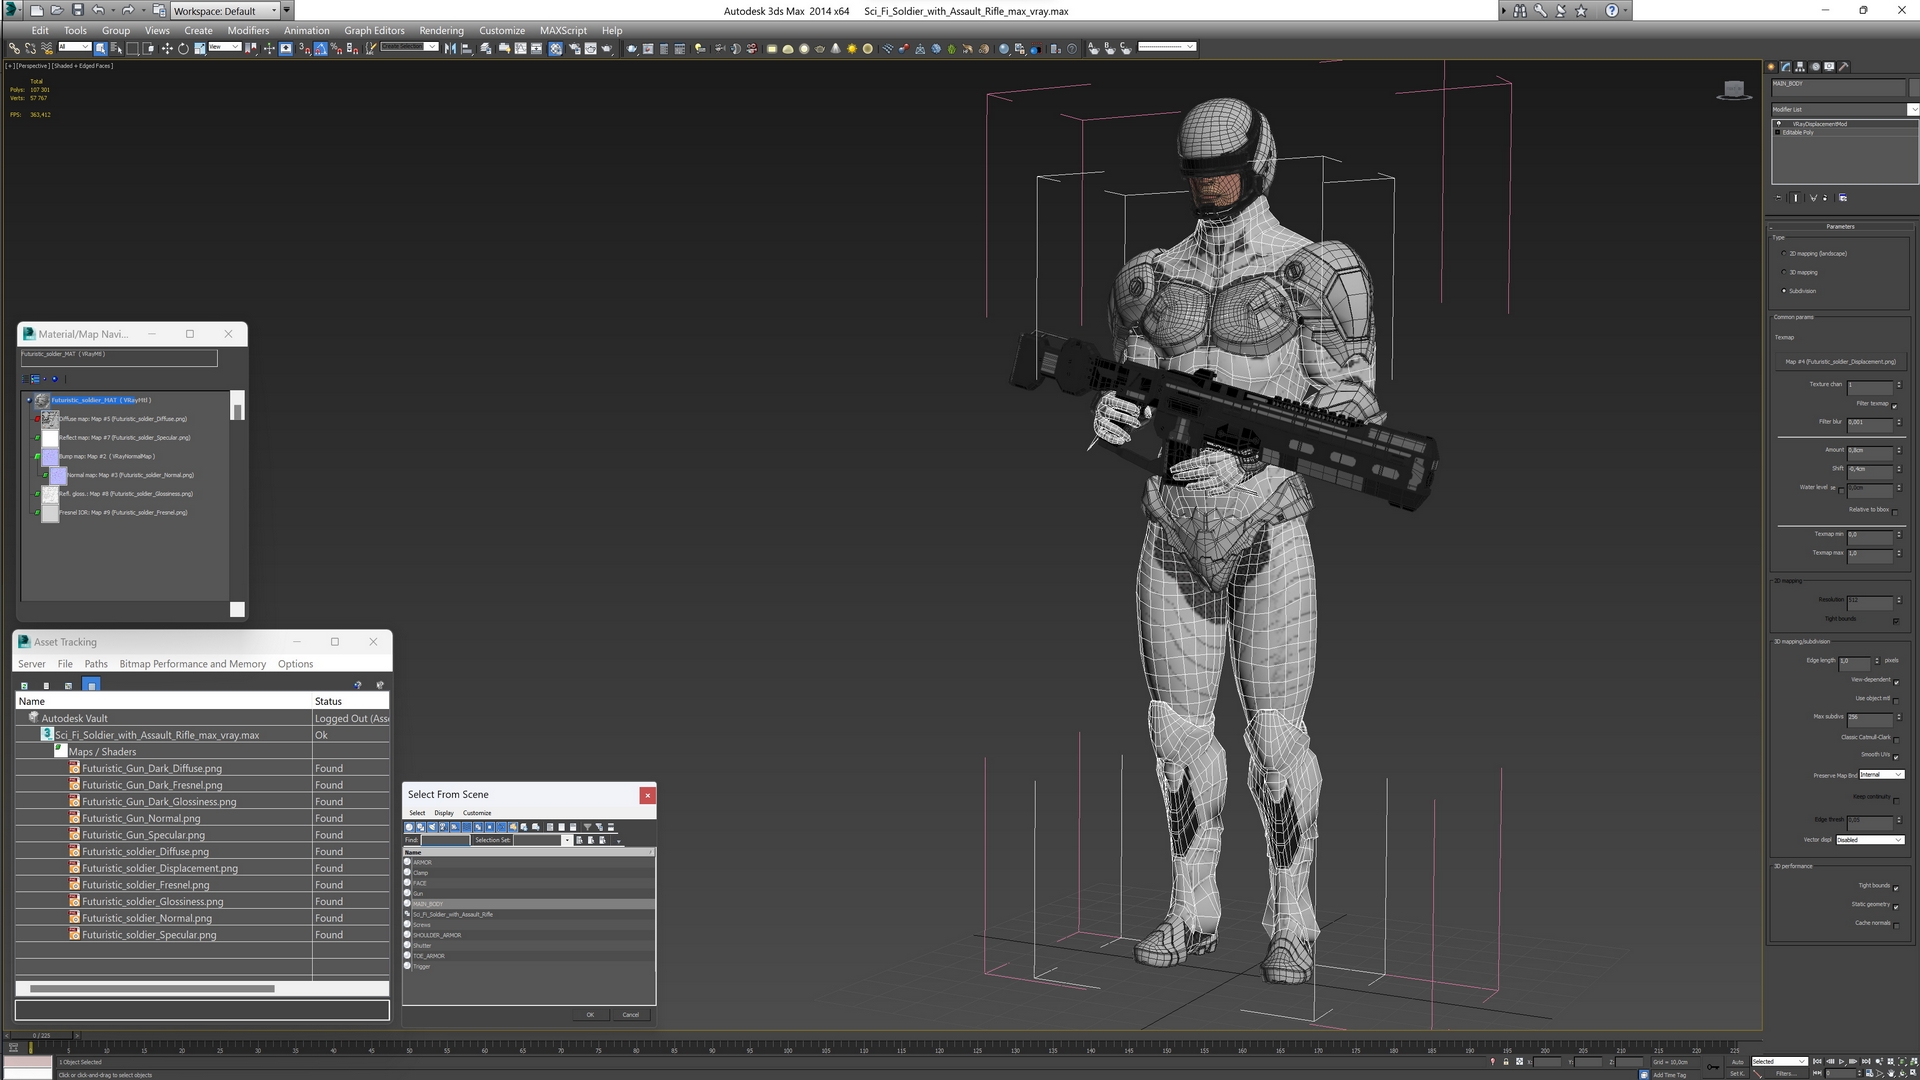Screen dimensions: 1920x1080
Task: Click Configure Modifier Sets icon
Action: click(x=1843, y=198)
